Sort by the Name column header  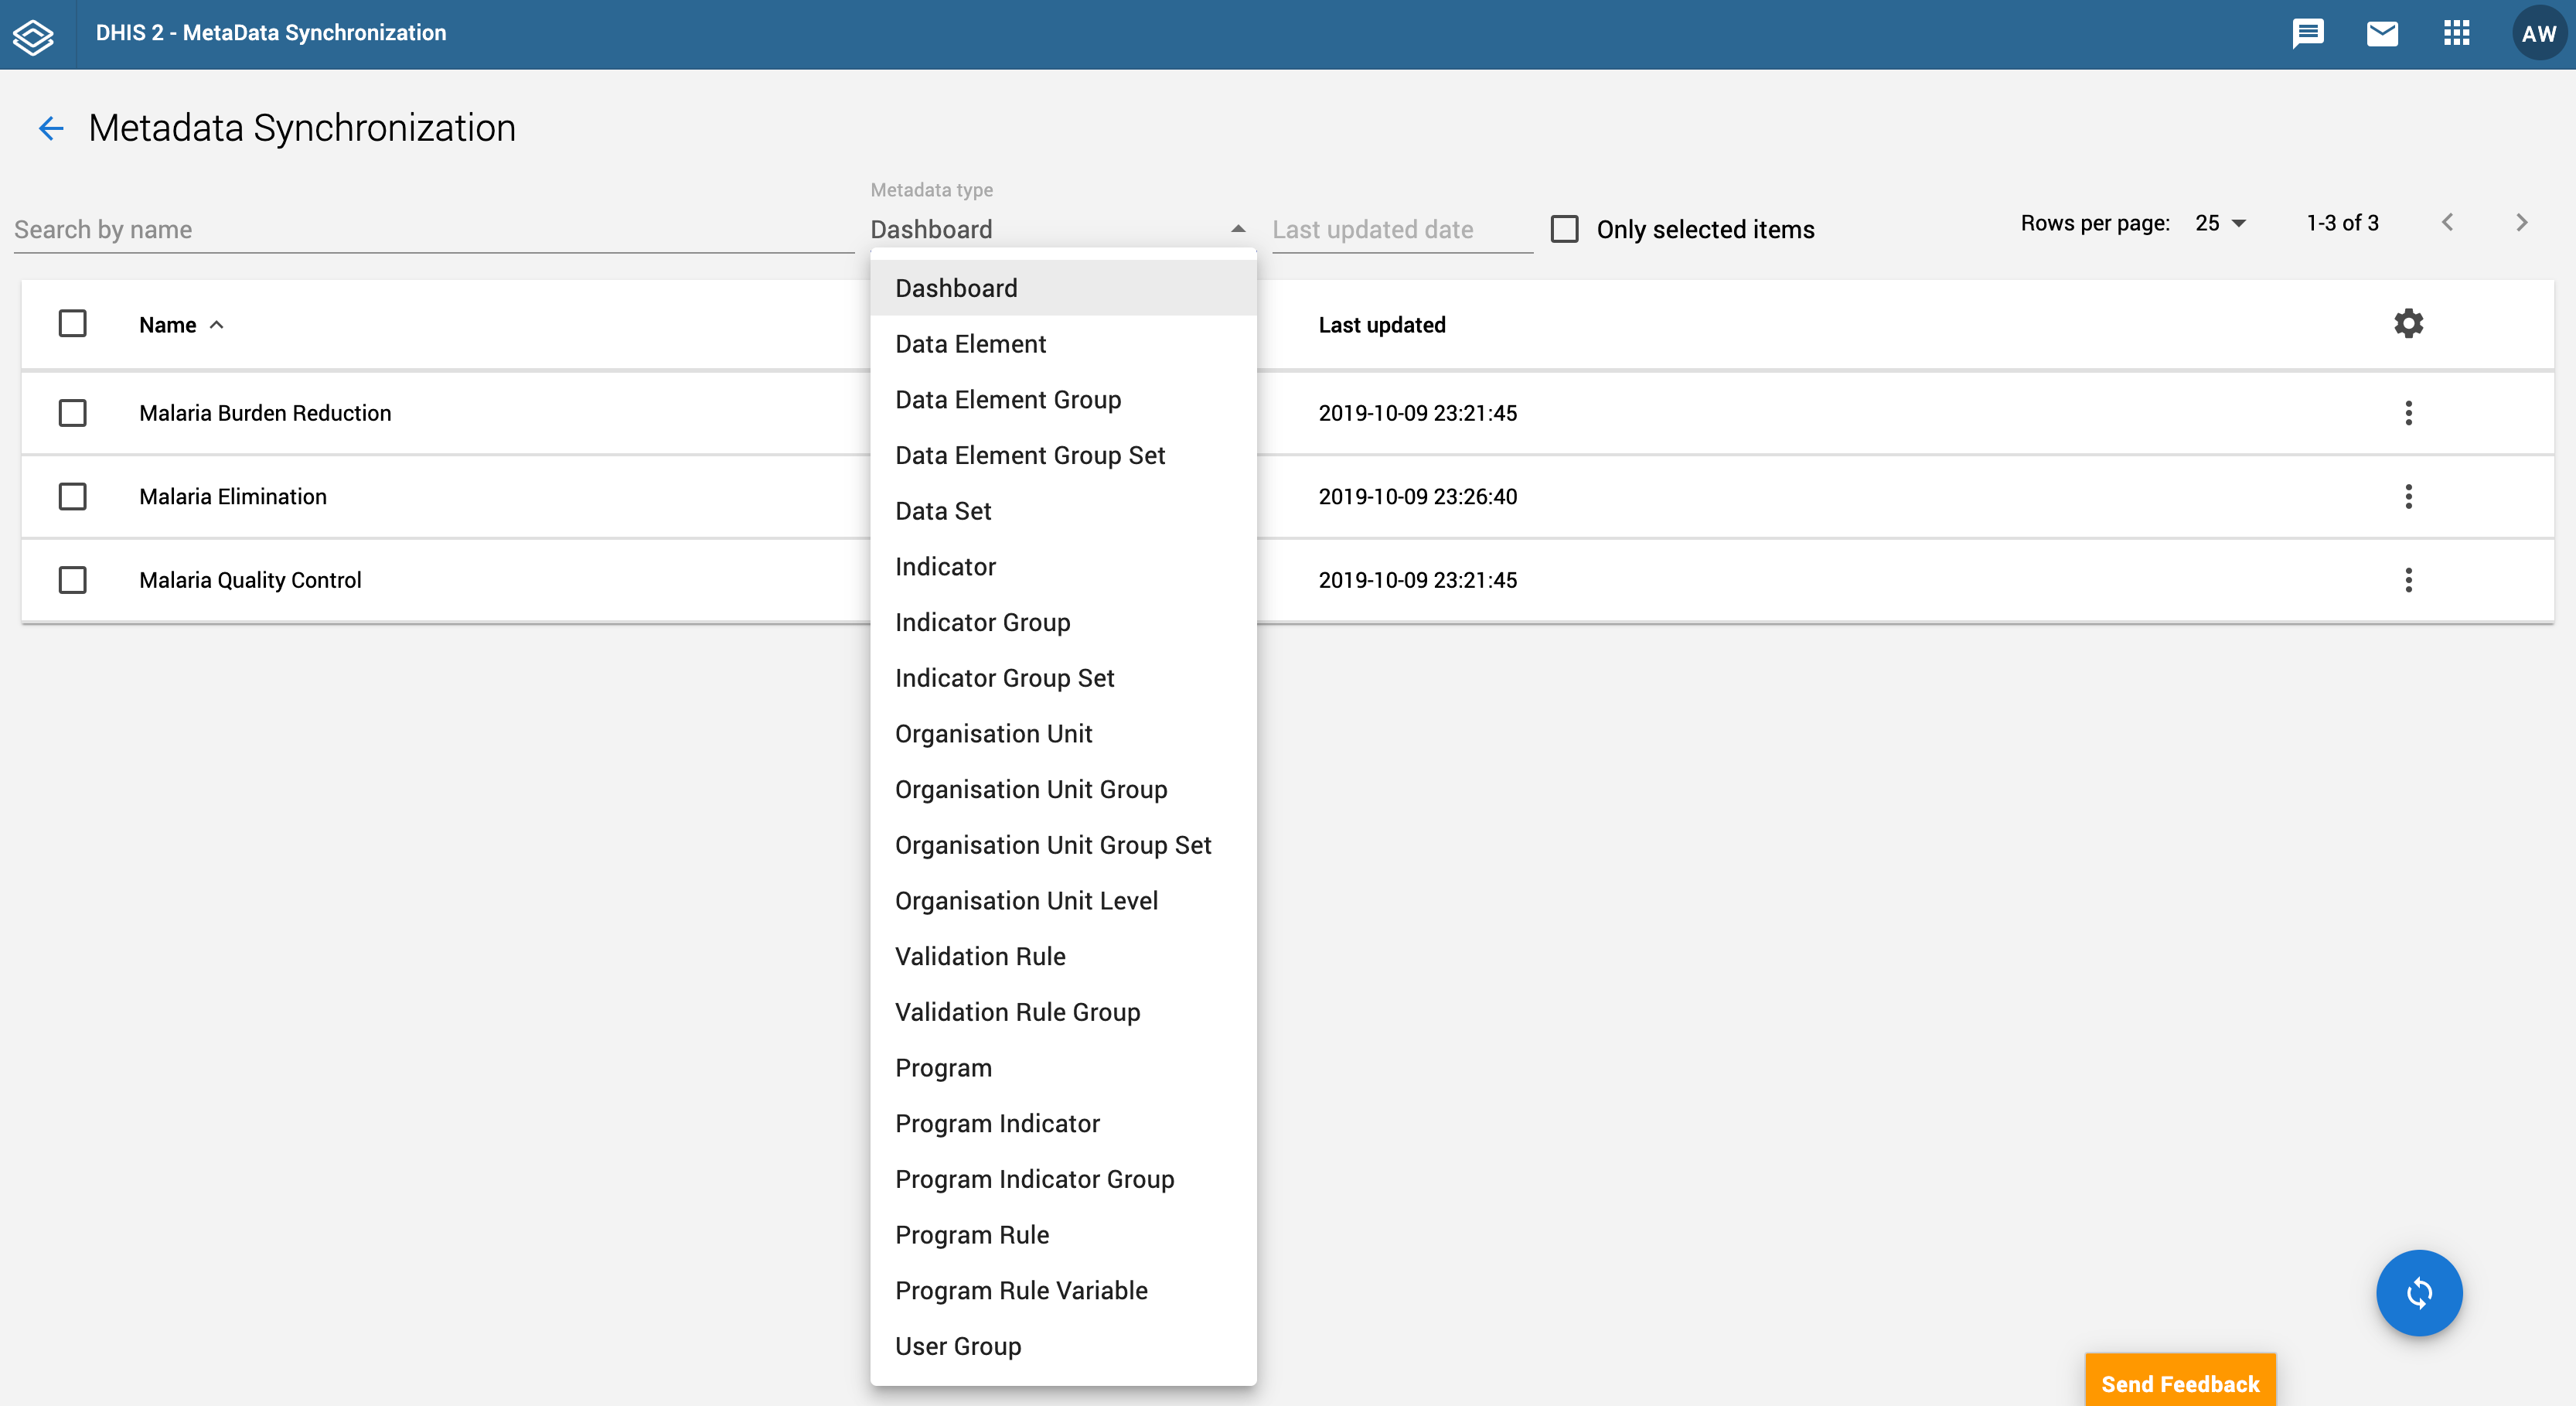pos(168,325)
